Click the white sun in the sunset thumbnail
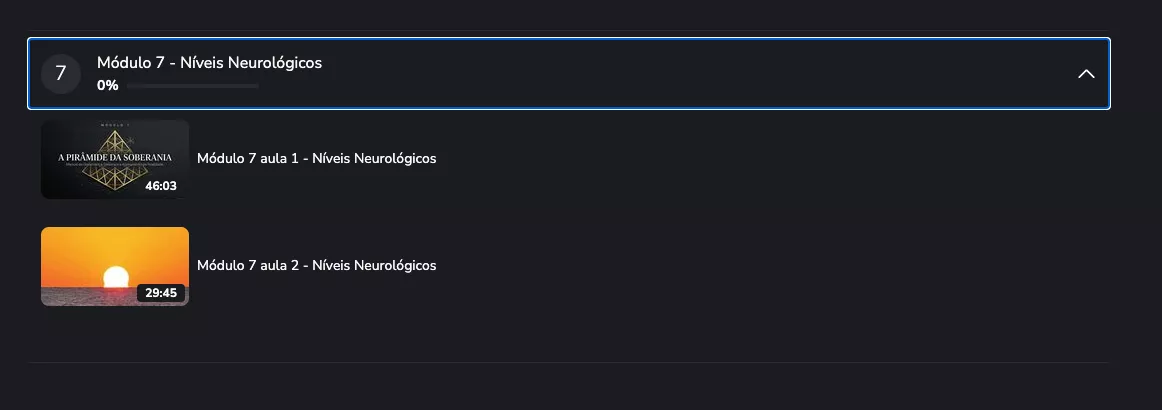Viewport: 1162px width, 410px height. pos(117,276)
